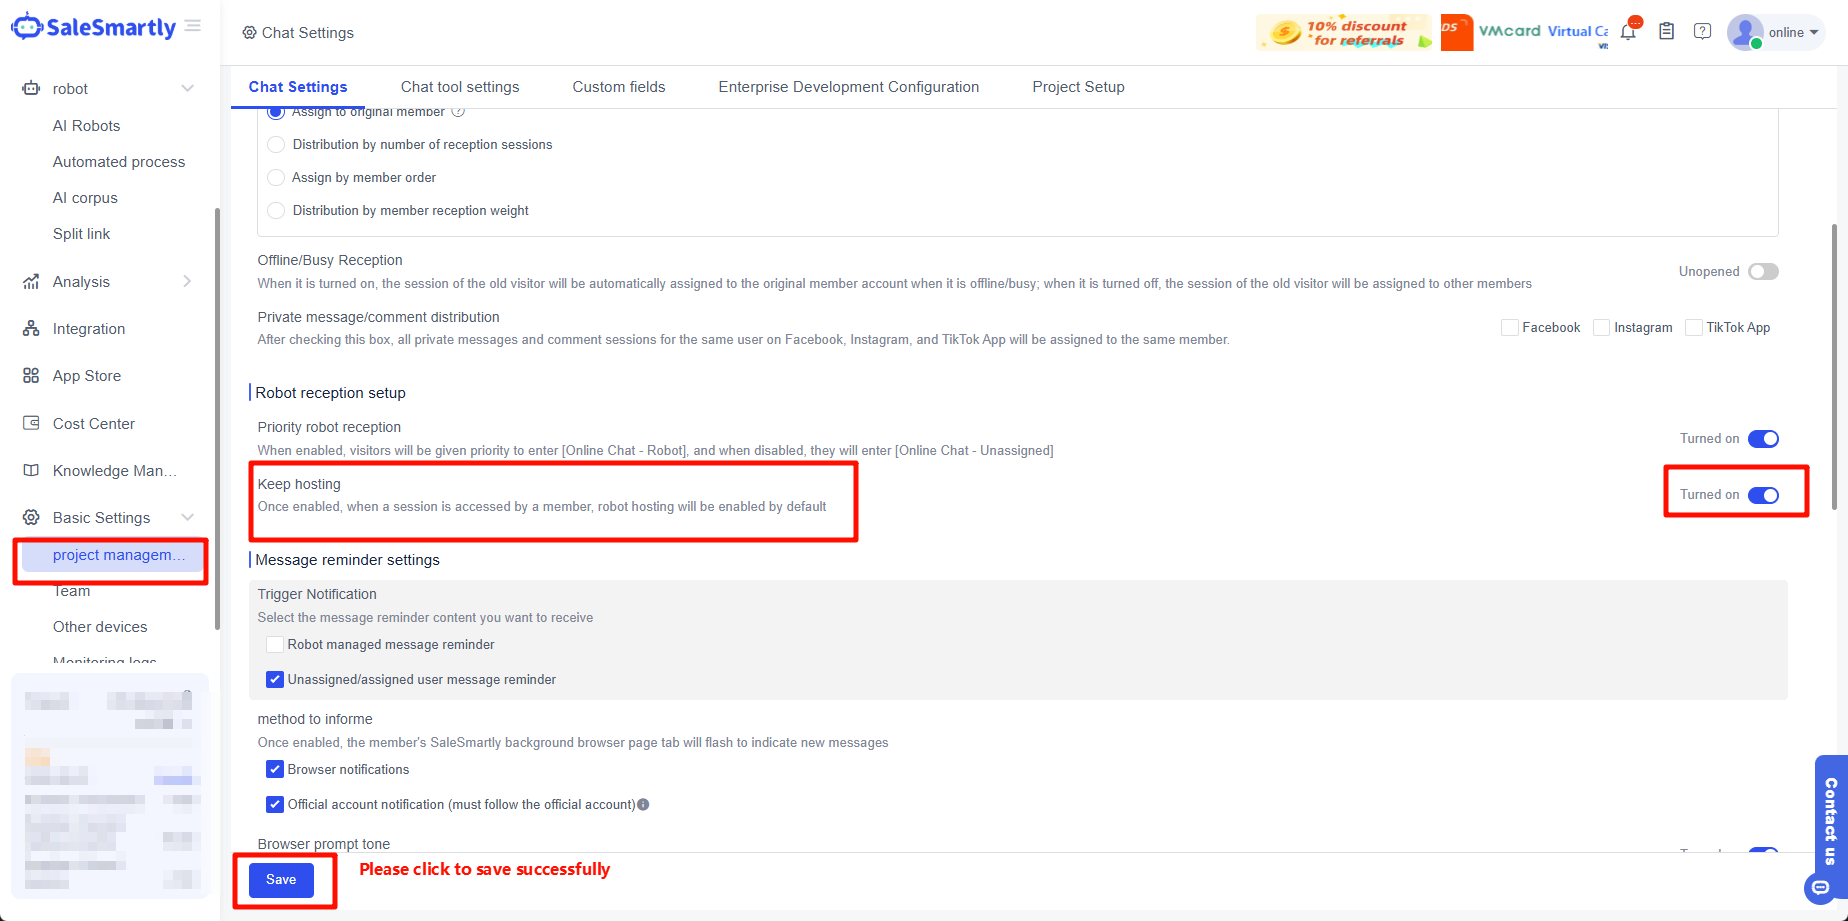Screen dimensions: 1848x921
Task: Open help via the question mark icon
Action: click(1702, 31)
